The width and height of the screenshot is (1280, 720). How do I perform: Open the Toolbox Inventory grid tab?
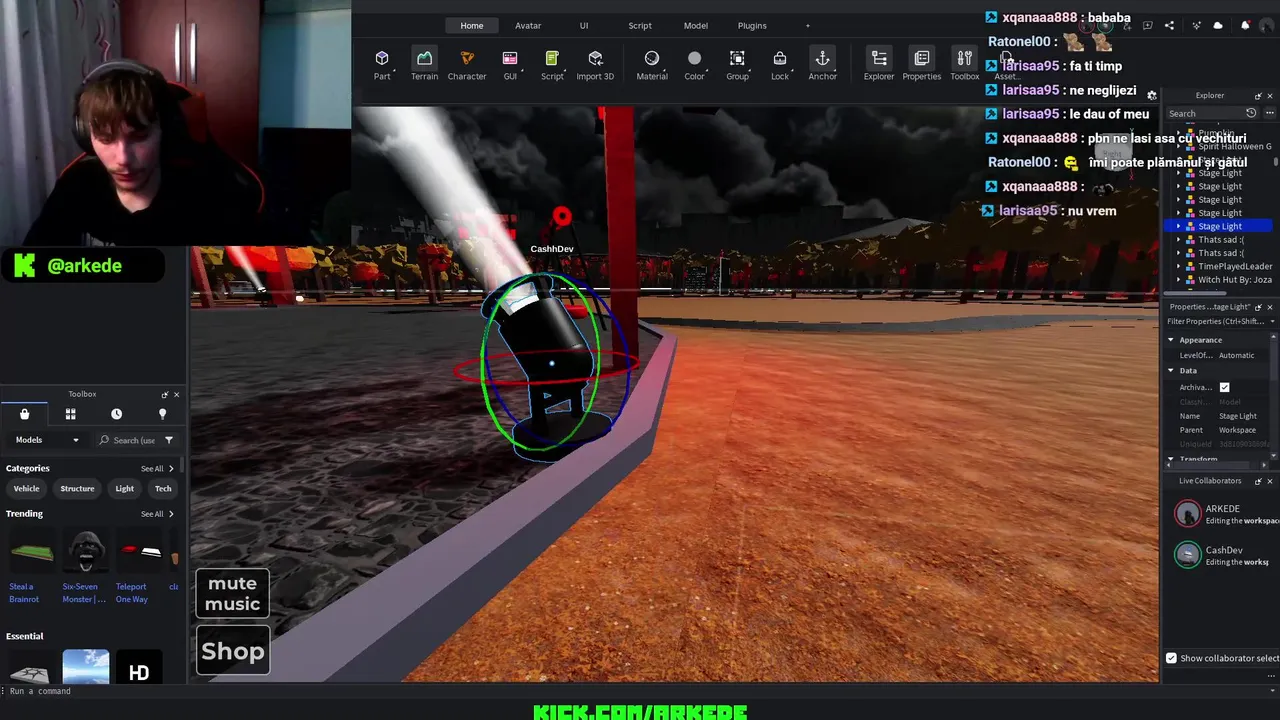point(70,414)
